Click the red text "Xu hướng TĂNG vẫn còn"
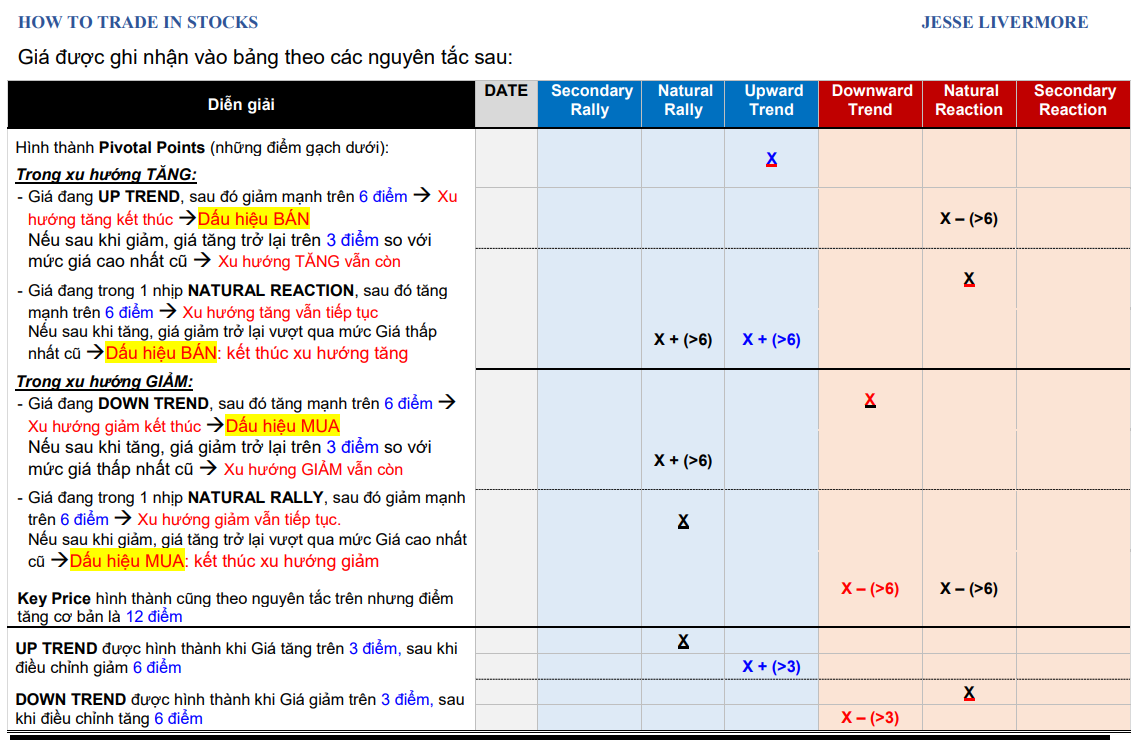Image resolution: width=1148 pixels, height=751 pixels. (x=309, y=262)
